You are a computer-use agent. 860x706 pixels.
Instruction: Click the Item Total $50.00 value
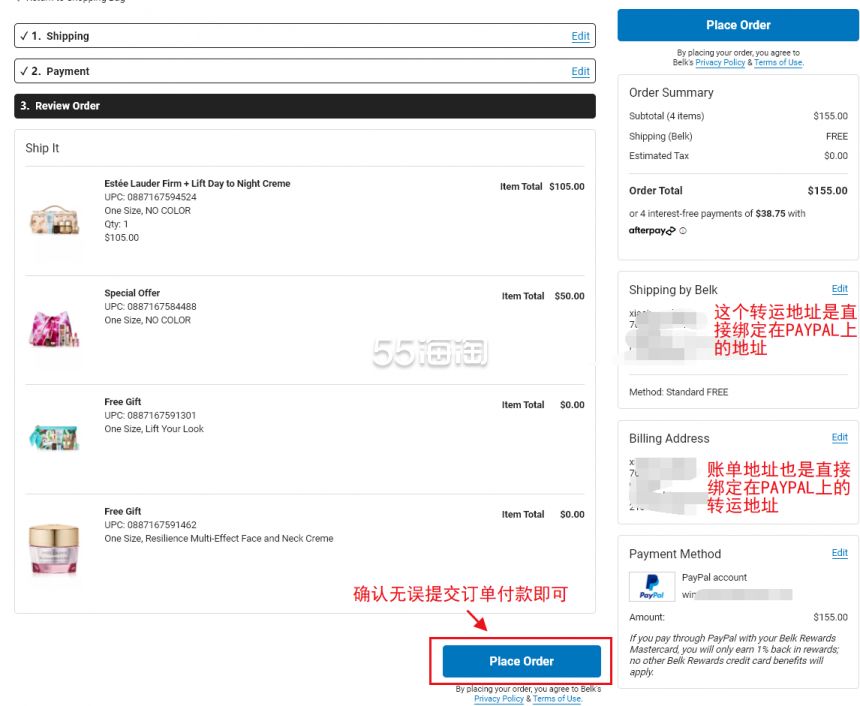coord(569,296)
